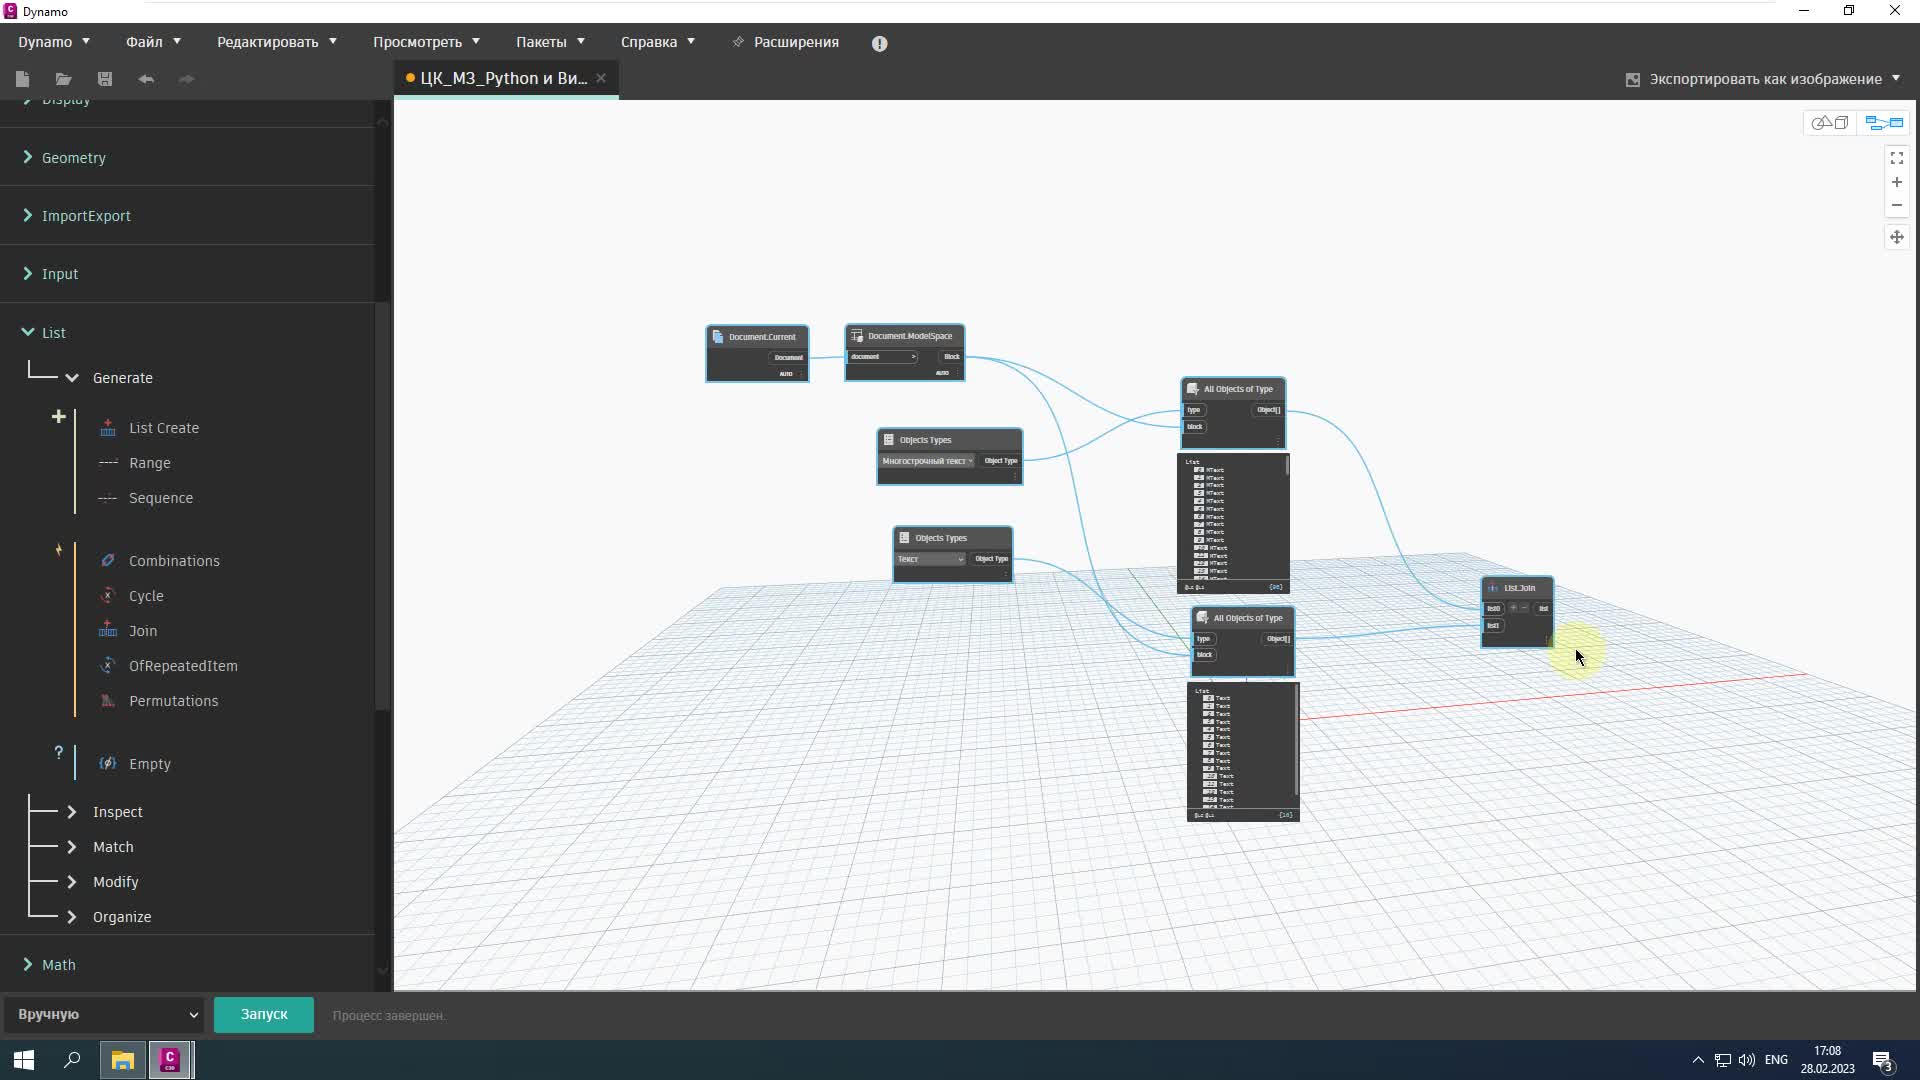1920x1080 pixels.
Task: Open the Файл menu
Action: tap(153, 42)
